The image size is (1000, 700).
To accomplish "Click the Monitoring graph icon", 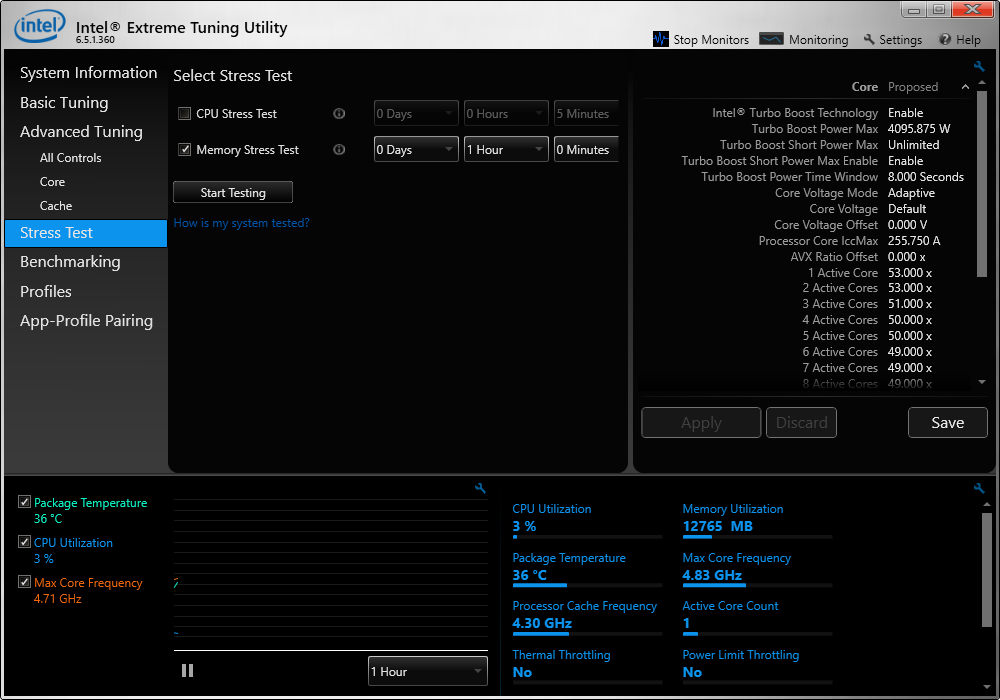I will [x=771, y=39].
